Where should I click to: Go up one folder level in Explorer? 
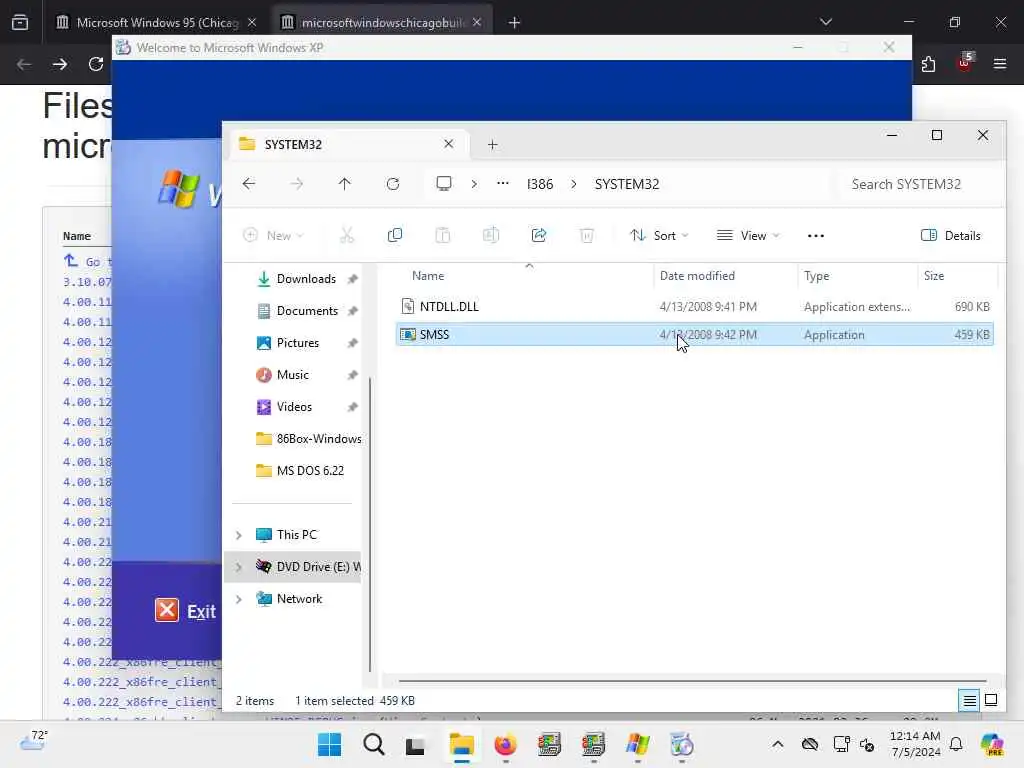(345, 184)
